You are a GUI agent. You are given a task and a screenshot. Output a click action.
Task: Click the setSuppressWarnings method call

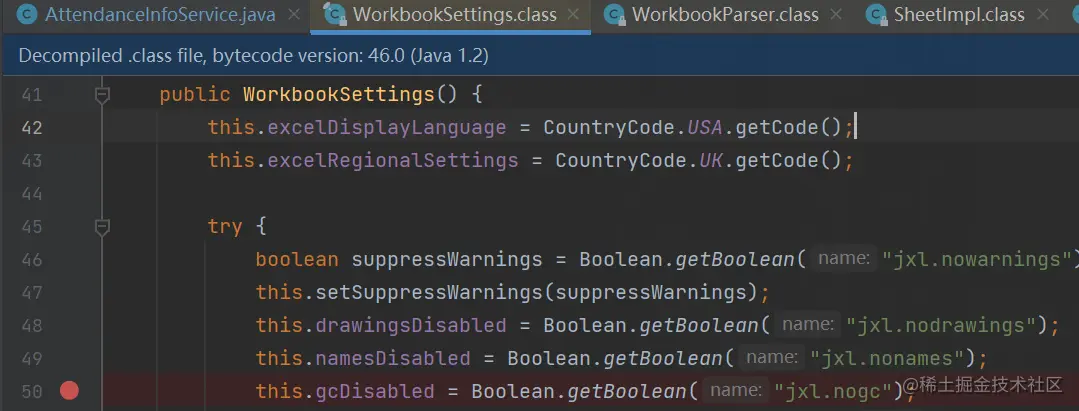(x=429, y=293)
